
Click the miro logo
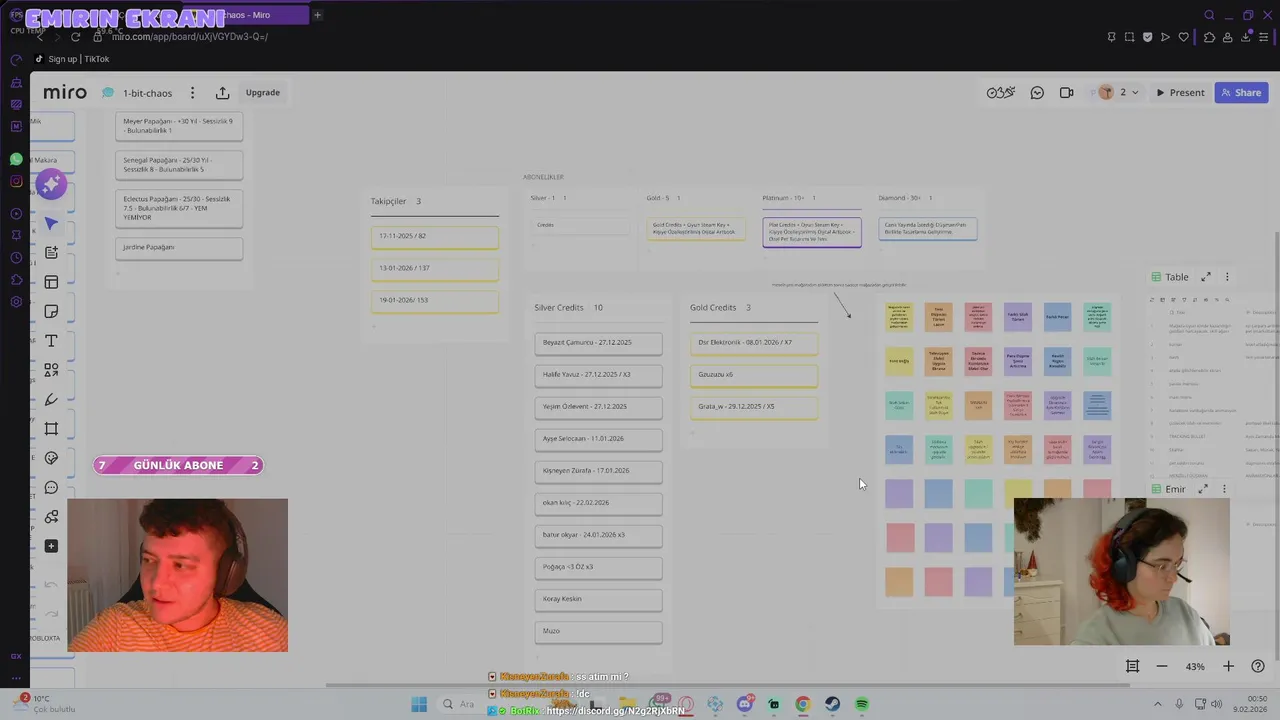tap(65, 92)
